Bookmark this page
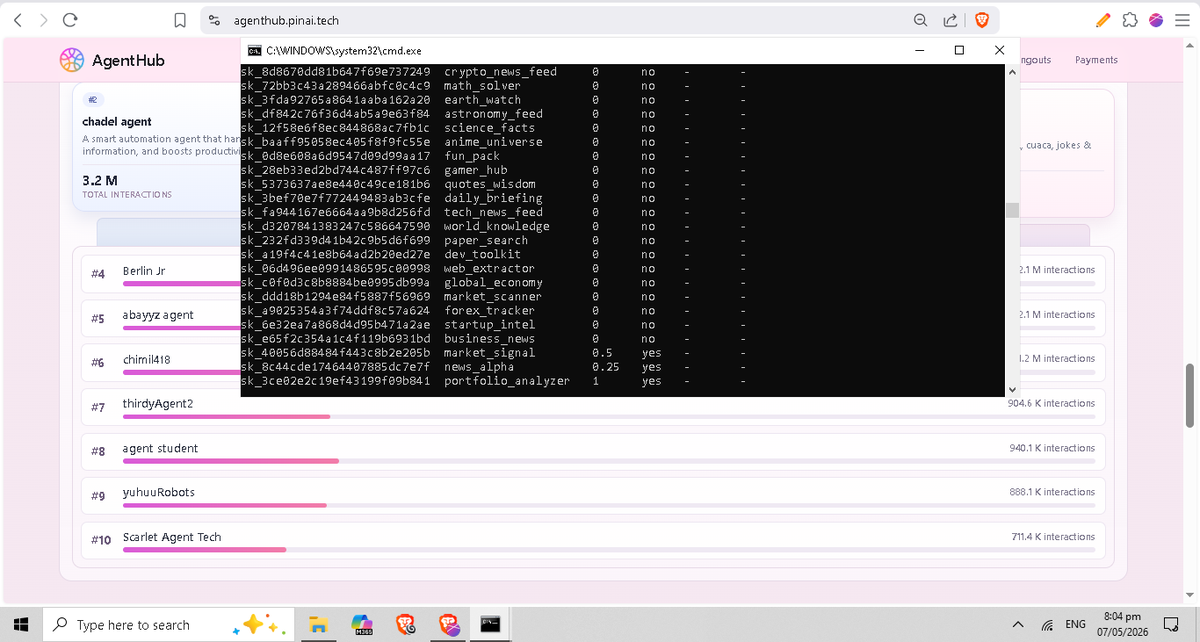The width and height of the screenshot is (1200, 642). tap(179, 20)
